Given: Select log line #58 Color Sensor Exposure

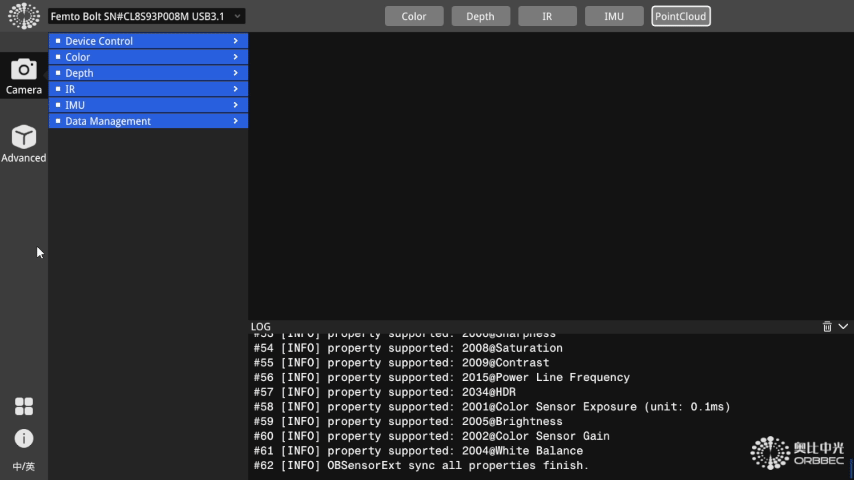Looking at the screenshot, I should click(492, 407).
